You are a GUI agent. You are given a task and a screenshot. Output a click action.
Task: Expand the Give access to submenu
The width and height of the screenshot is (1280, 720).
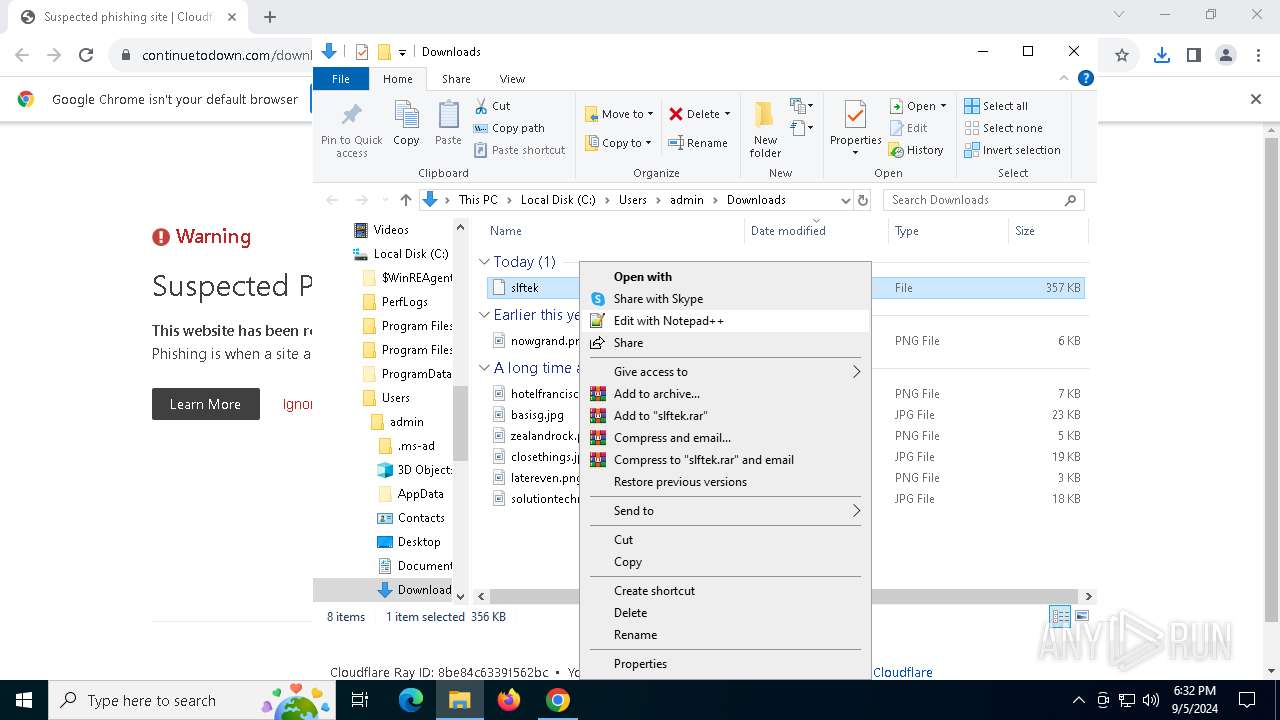pos(725,372)
